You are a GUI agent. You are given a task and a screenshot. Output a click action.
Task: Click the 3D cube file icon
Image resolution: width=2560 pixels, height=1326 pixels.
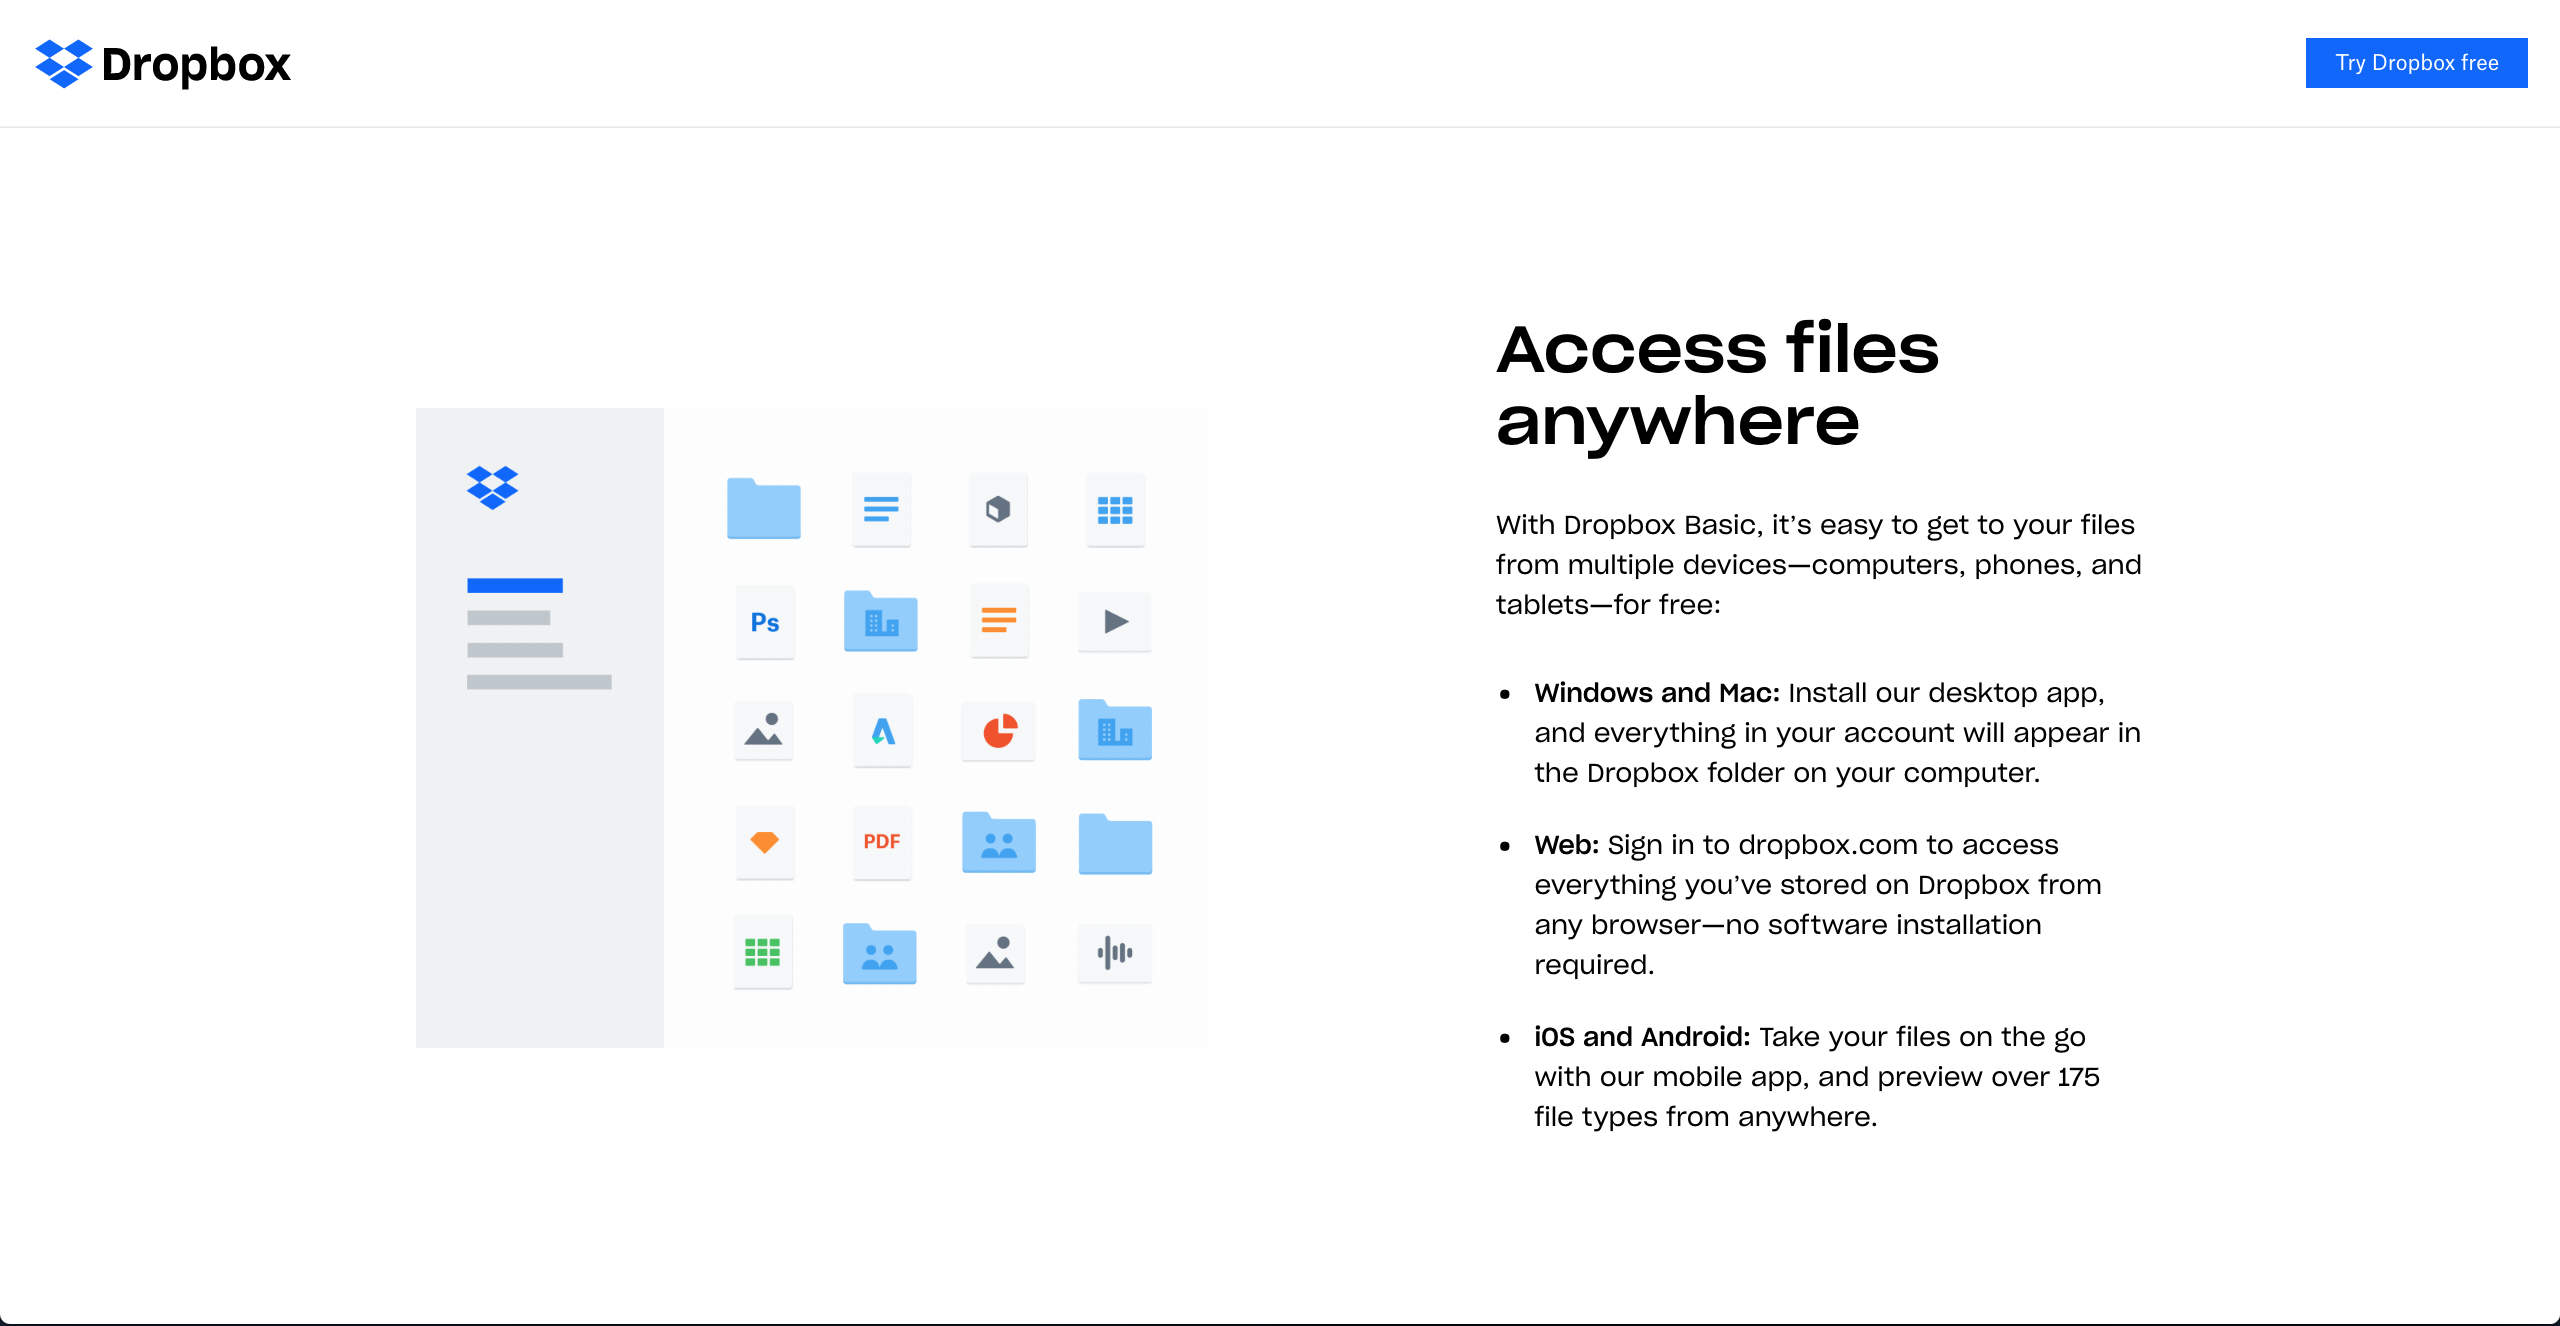(997, 509)
